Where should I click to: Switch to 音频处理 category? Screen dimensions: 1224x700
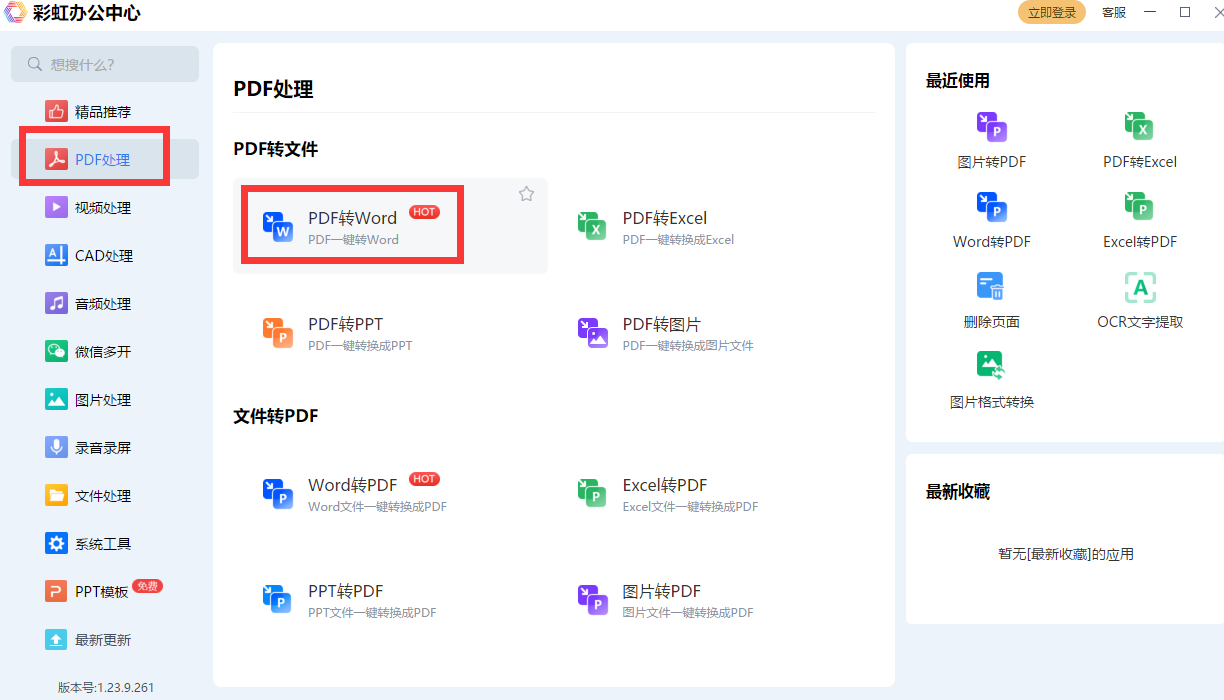click(x=105, y=303)
